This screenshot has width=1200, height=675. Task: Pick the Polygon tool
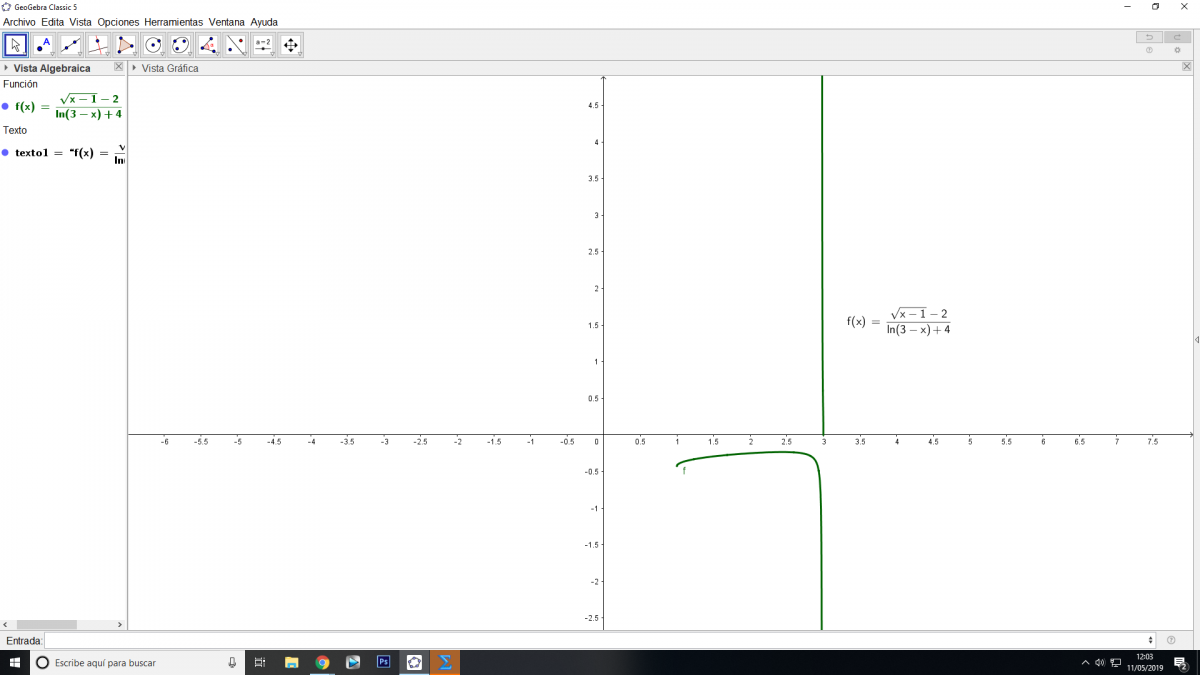(125, 45)
